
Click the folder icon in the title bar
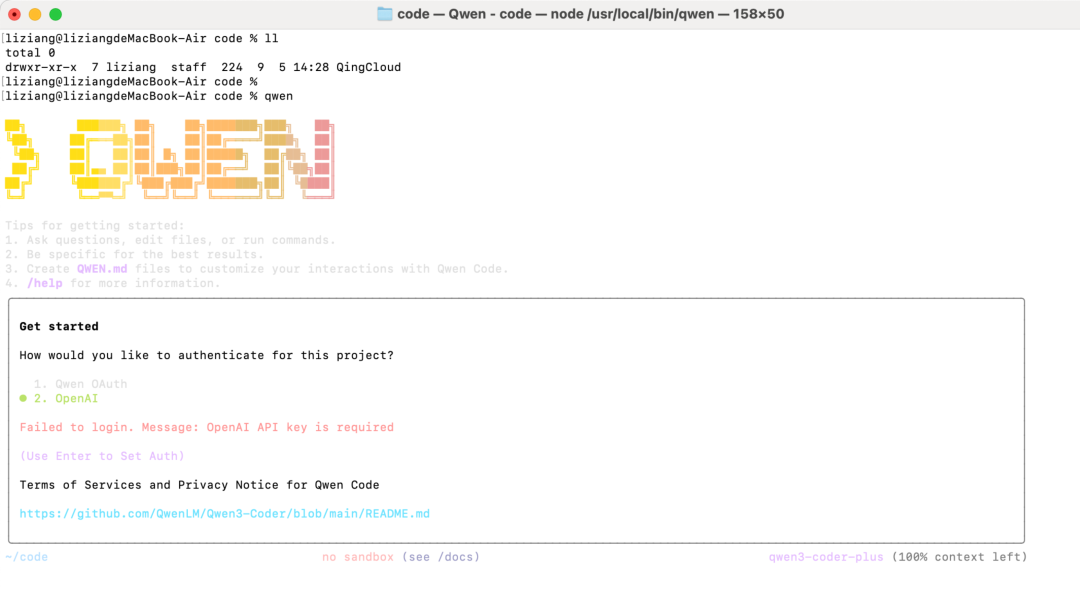[x=384, y=14]
